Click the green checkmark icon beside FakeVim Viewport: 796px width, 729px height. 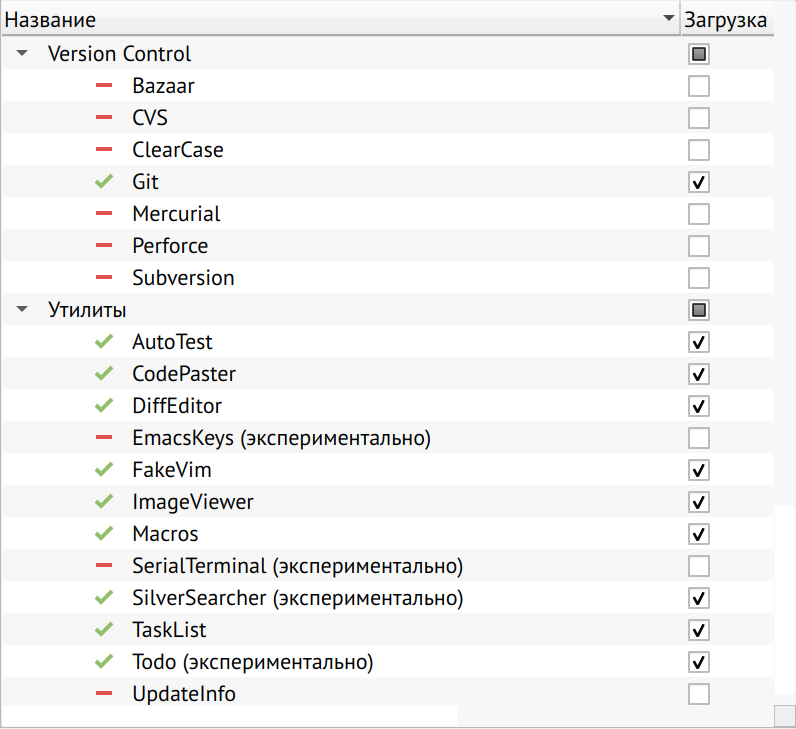tap(104, 470)
